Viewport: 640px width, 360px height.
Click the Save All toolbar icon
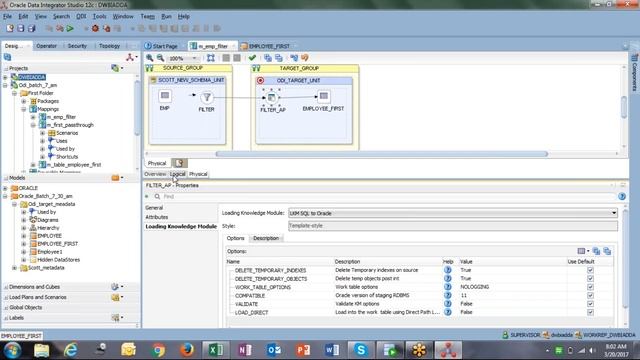31,28
